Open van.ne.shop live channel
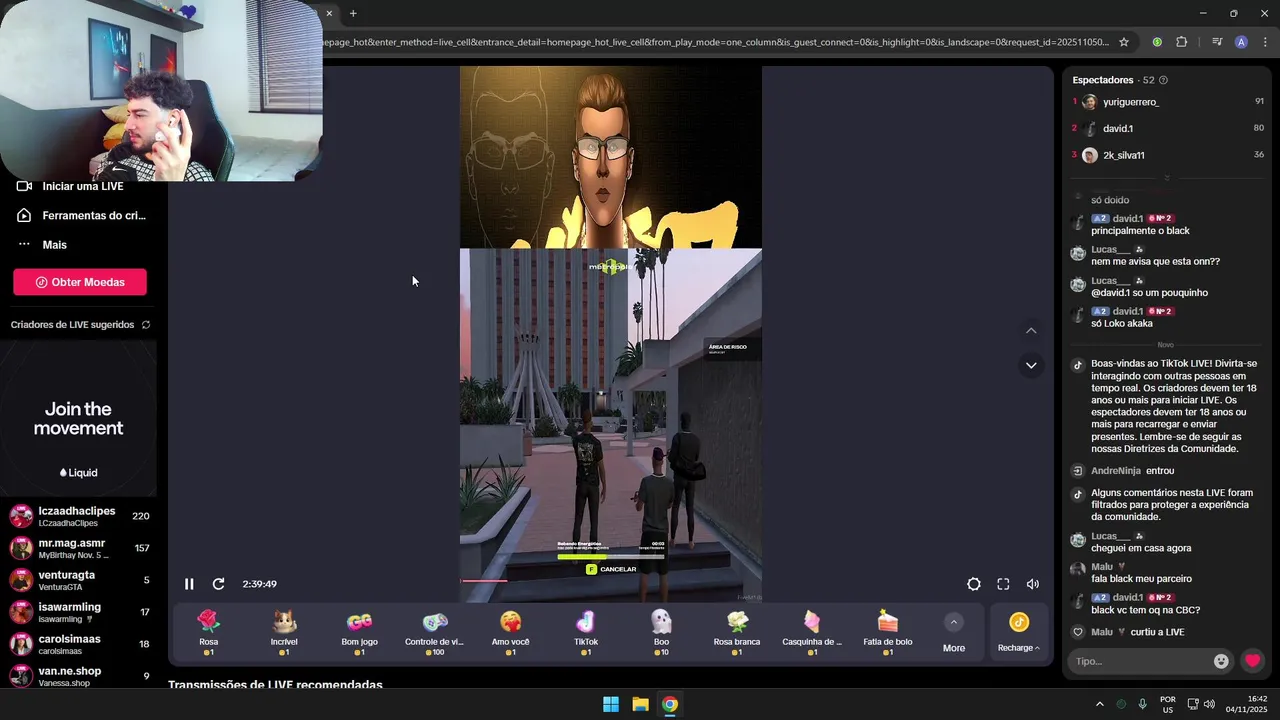The image size is (1280, 720). (x=78, y=676)
